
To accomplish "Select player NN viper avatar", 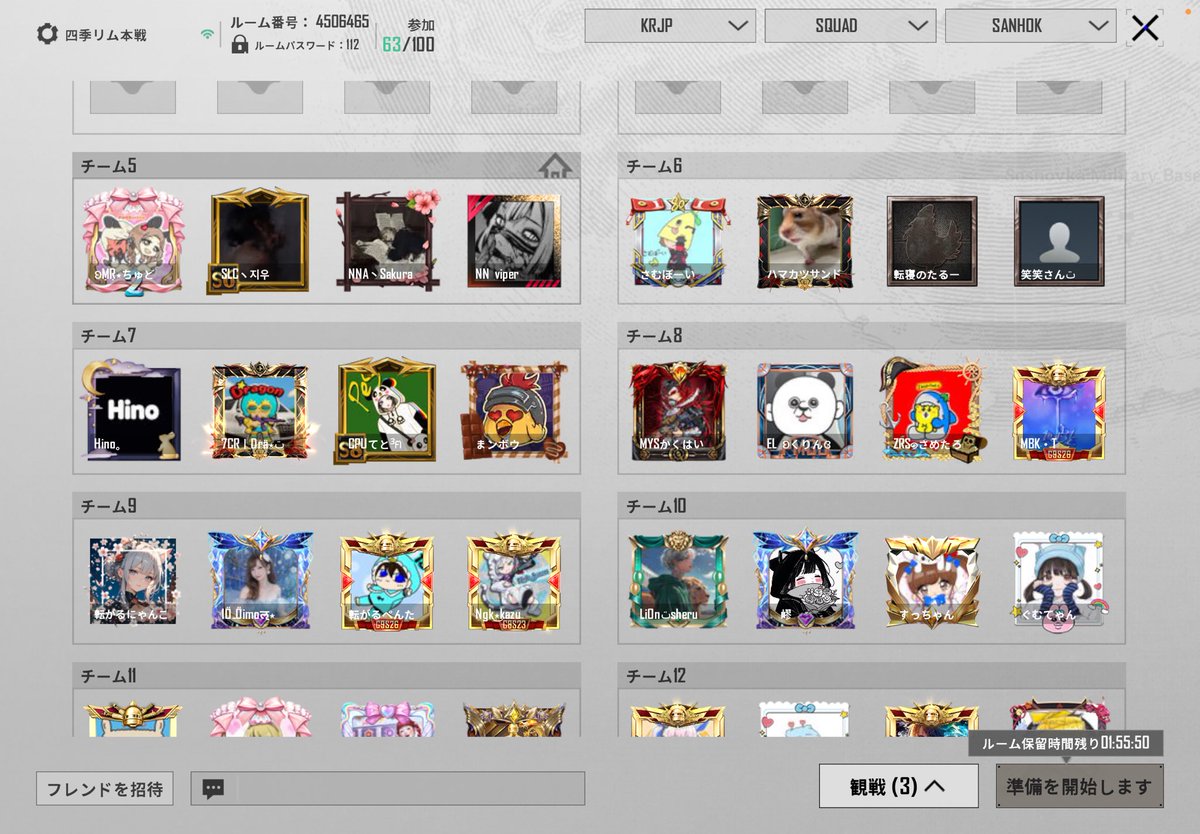I will point(514,241).
